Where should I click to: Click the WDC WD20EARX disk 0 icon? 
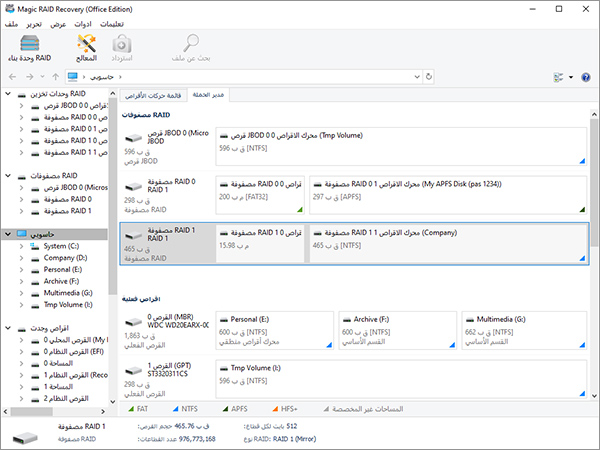point(133,322)
